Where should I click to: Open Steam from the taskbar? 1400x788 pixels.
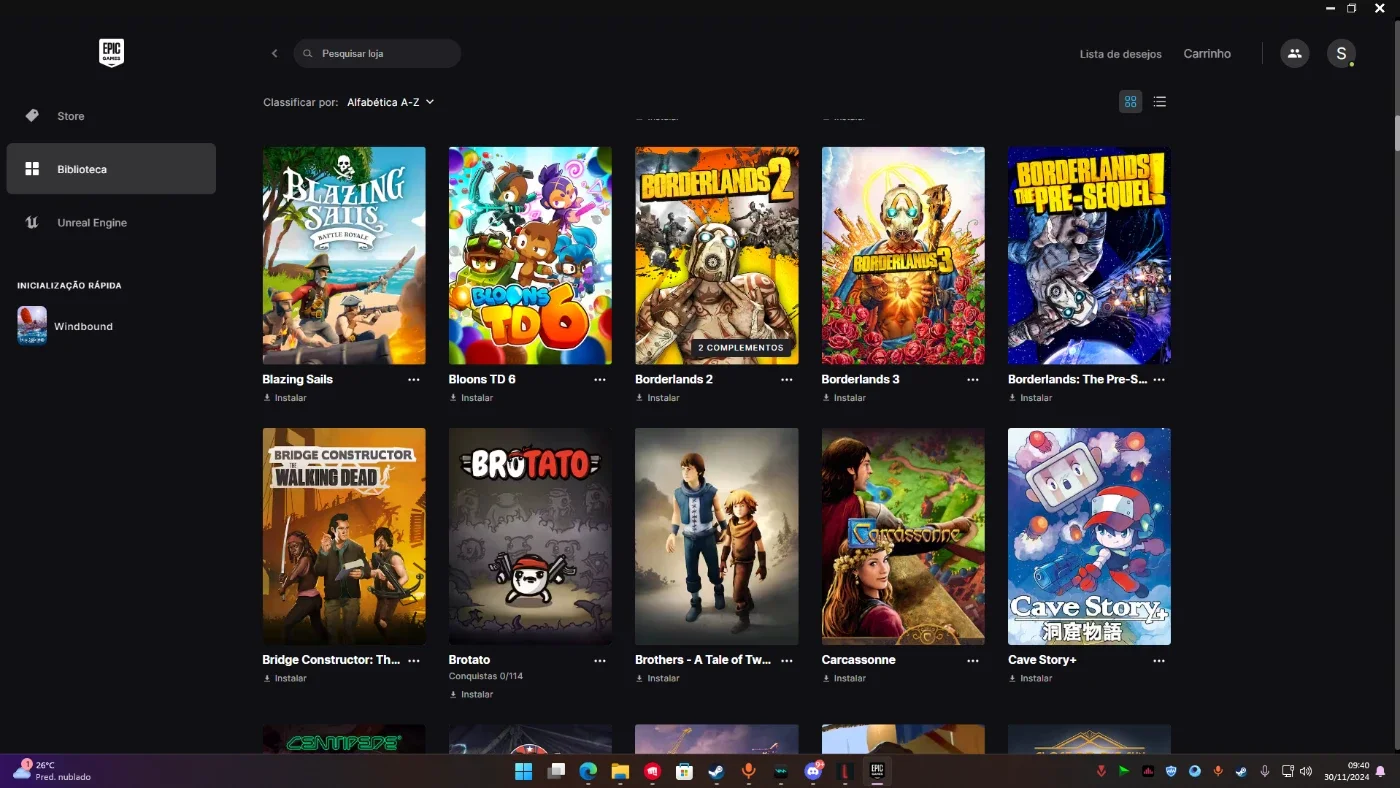click(x=716, y=771)
